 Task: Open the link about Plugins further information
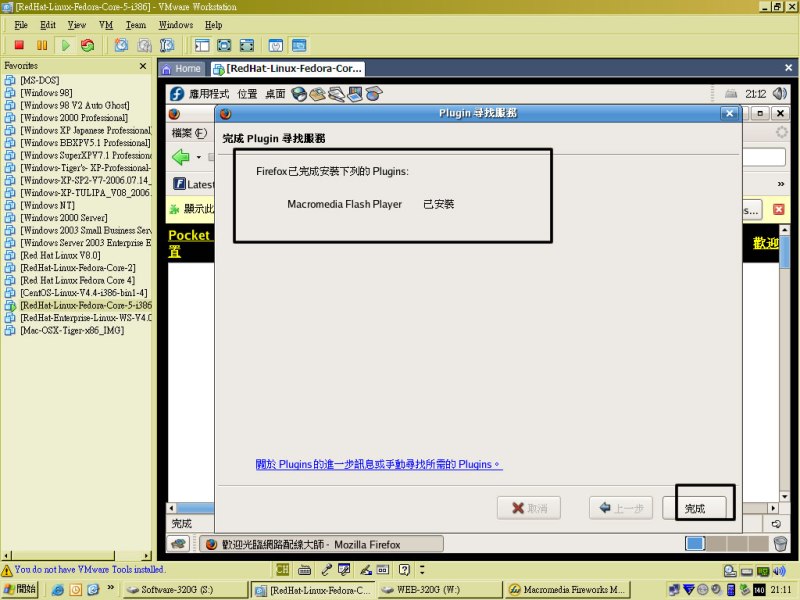tap(379, 464)
